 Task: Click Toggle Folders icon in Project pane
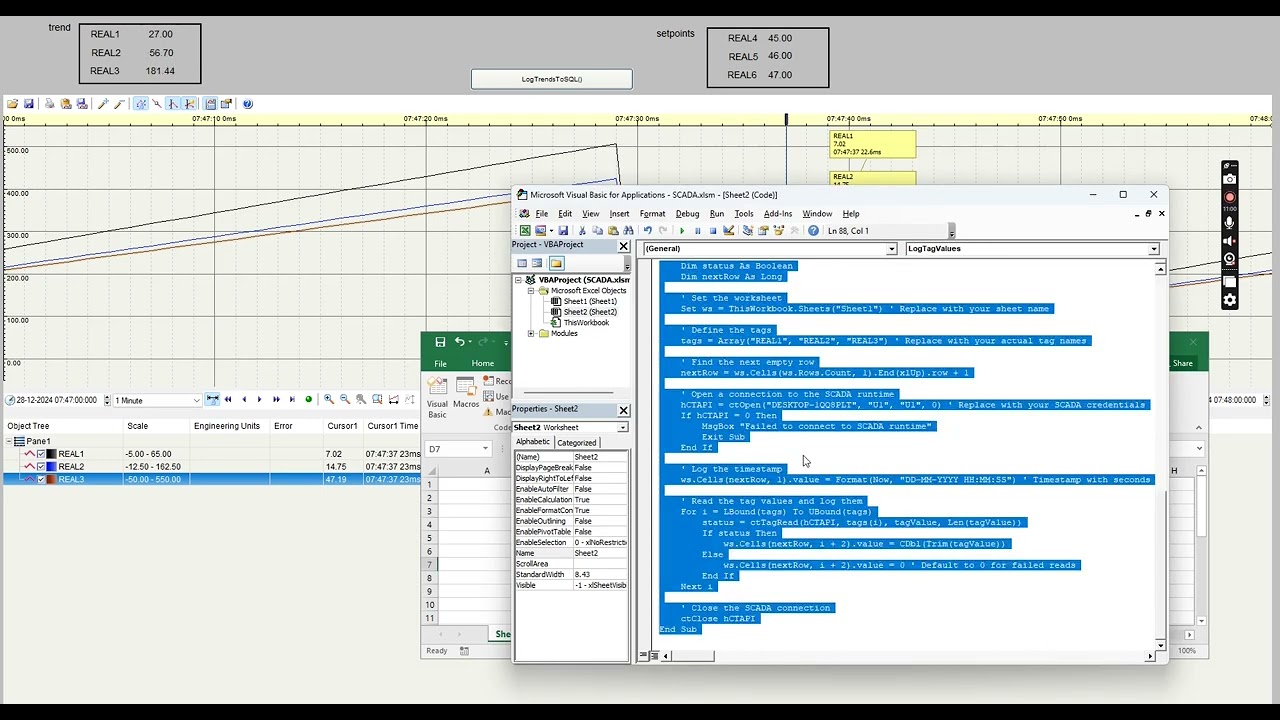pyautogui.click(x=556, y=263)
